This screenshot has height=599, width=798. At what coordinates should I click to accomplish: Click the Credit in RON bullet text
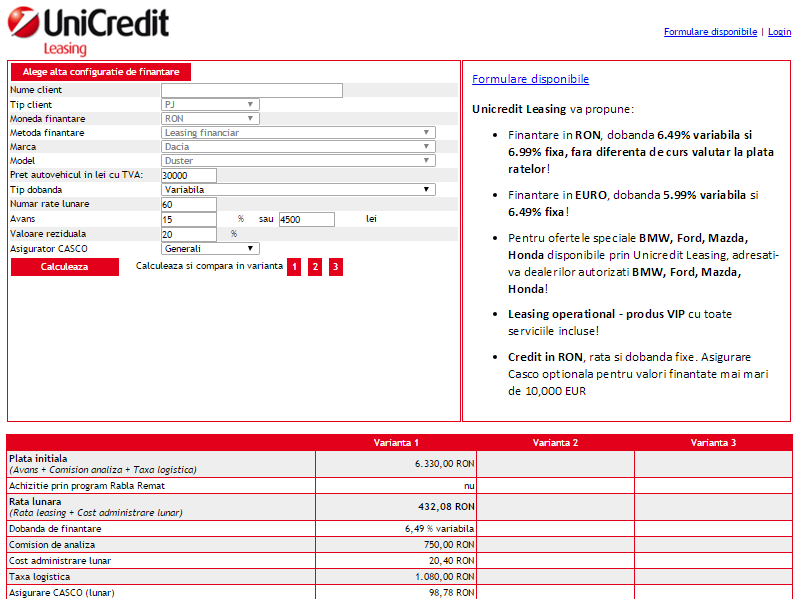pos(638,374)
